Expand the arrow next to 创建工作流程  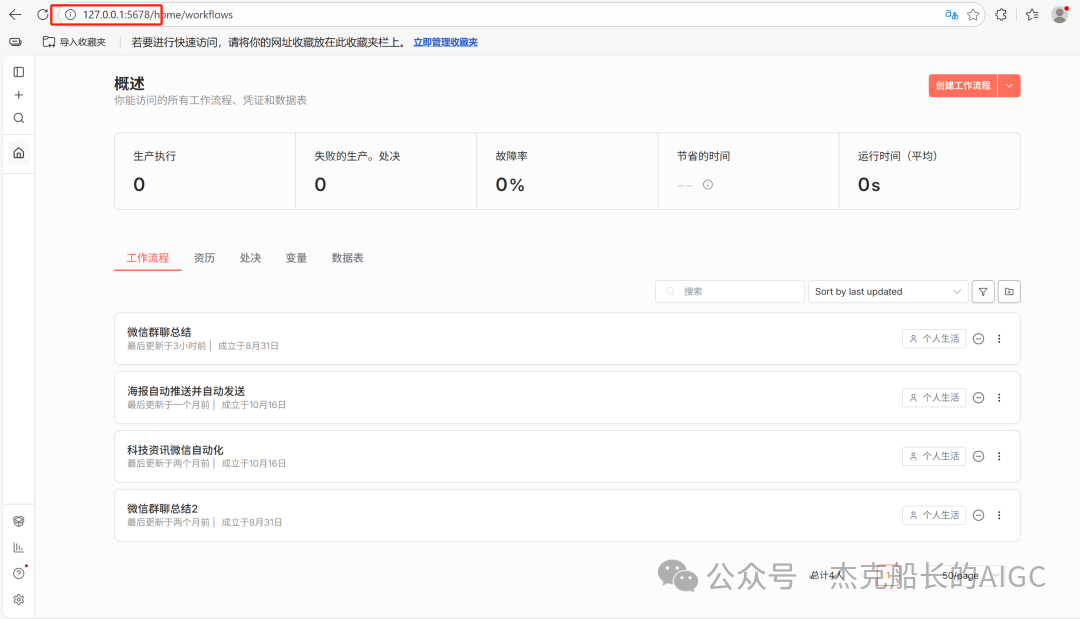(x=1009, y=86)
